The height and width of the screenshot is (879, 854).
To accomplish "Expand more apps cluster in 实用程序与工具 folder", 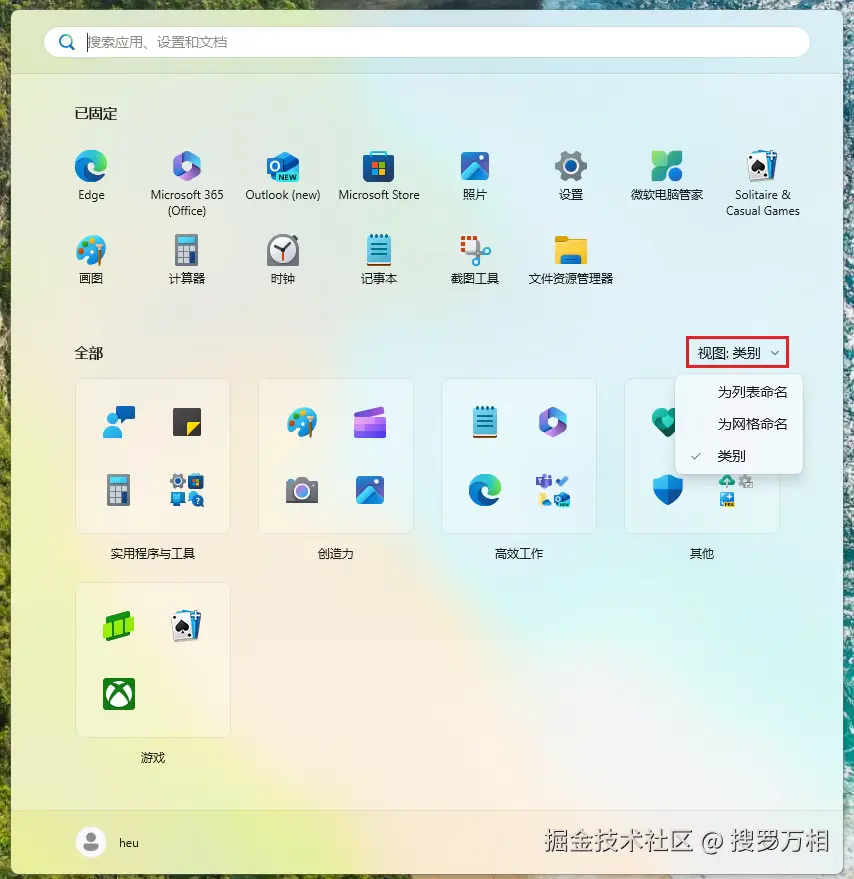I will tap(187, 490).
